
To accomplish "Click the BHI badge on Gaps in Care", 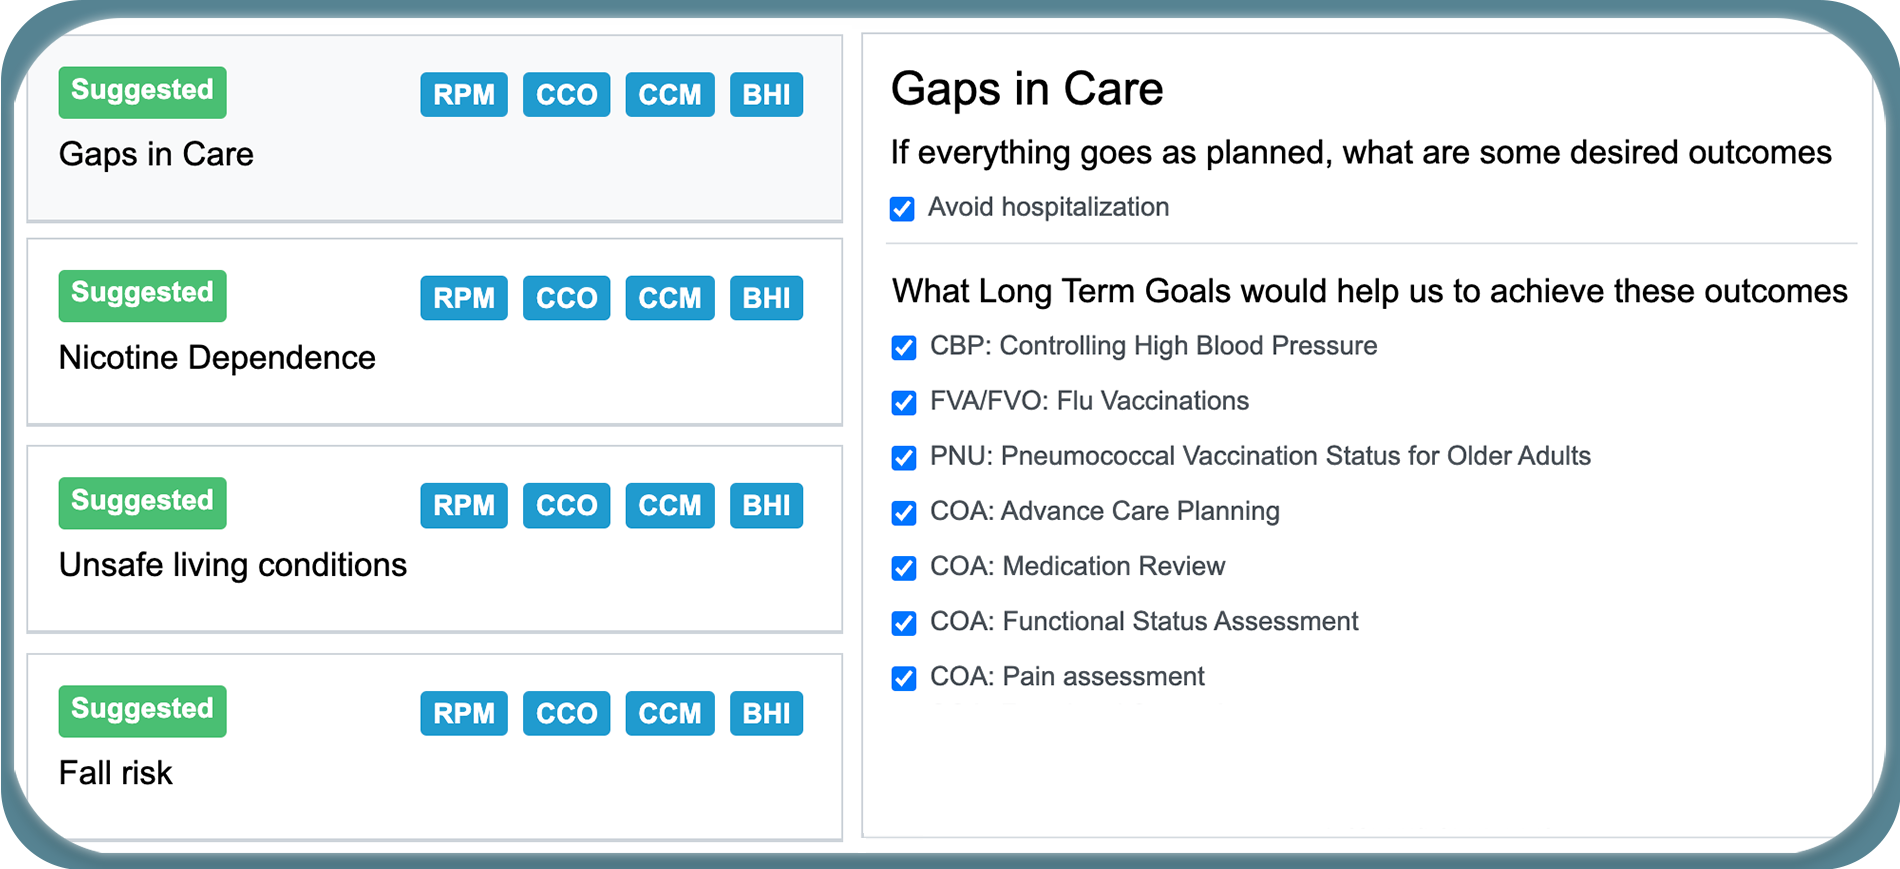I will [x=766, y=94].
